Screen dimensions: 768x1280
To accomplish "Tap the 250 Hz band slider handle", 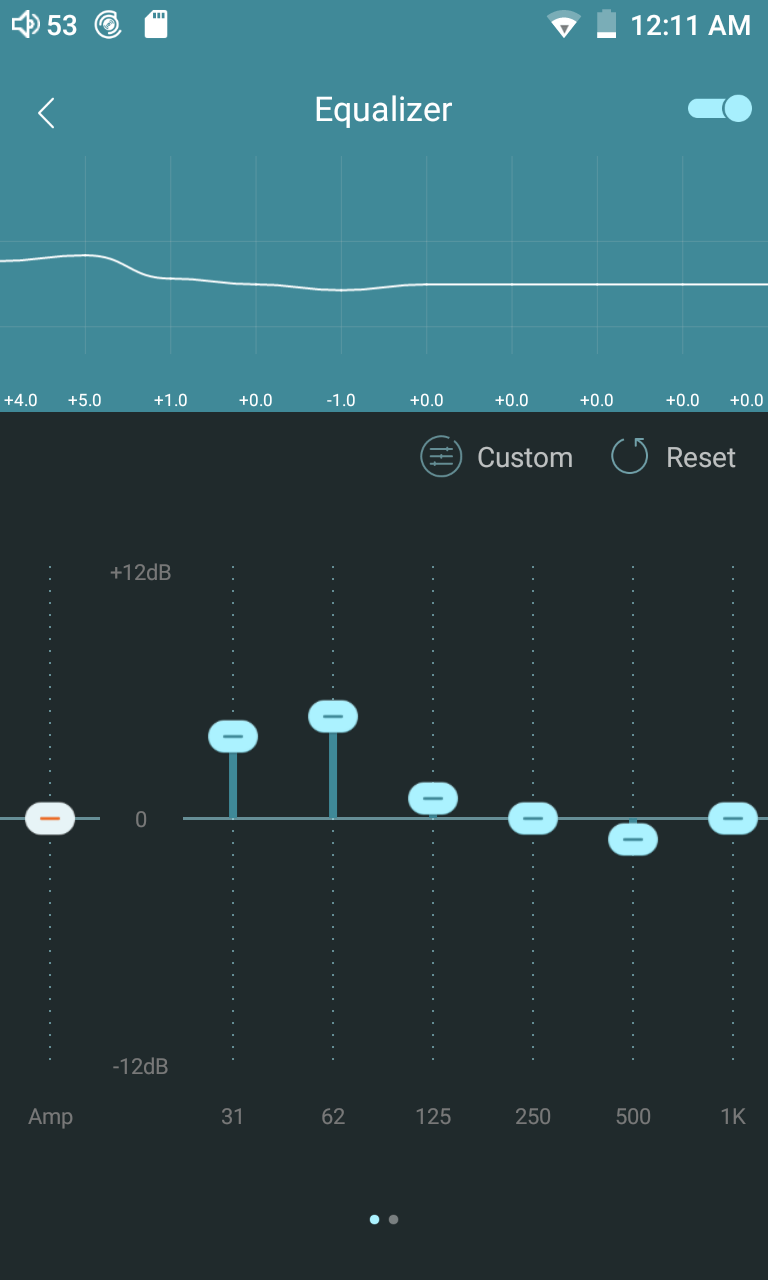I will coord(533,818).
